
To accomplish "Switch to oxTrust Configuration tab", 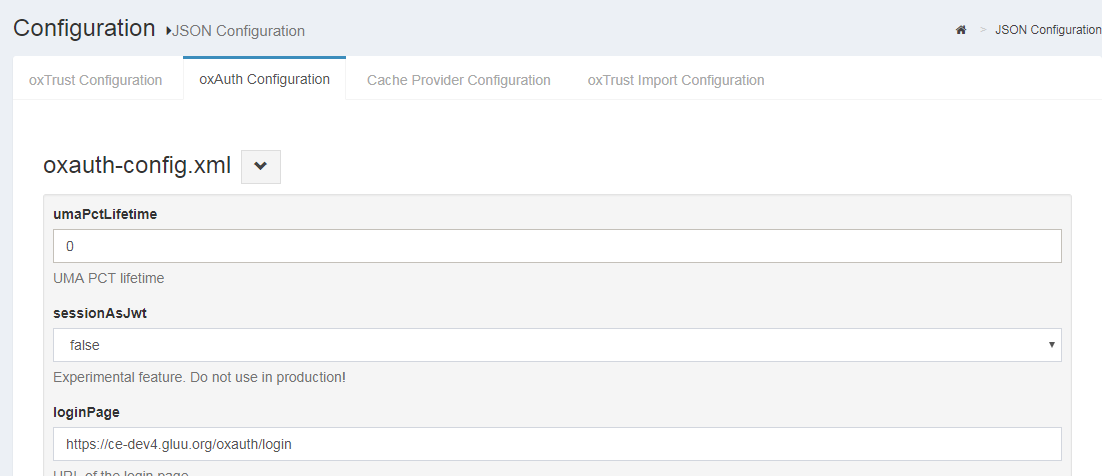I will click(95, 80).
